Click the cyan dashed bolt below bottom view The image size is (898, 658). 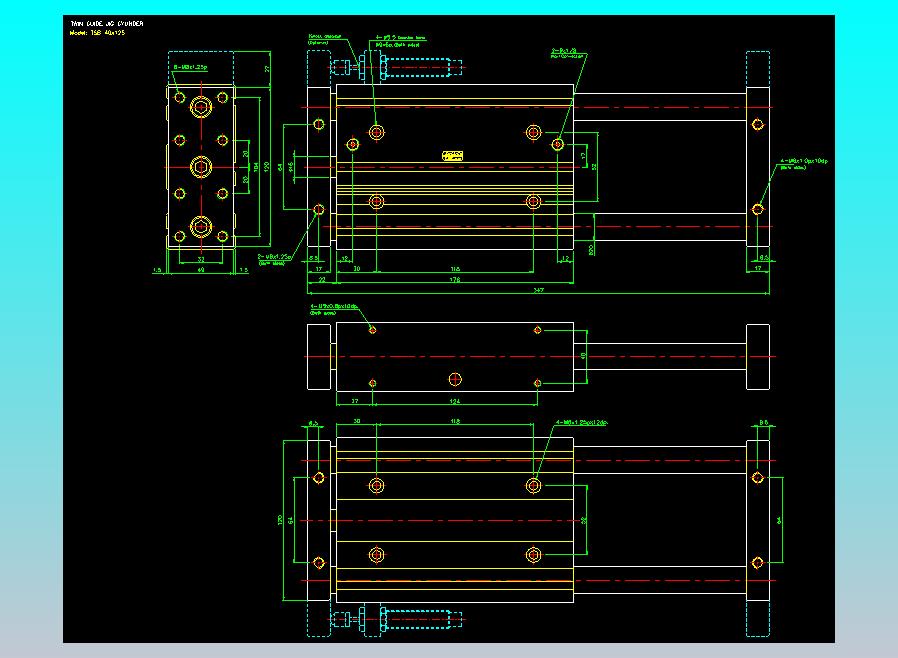(x=420, y=621)
